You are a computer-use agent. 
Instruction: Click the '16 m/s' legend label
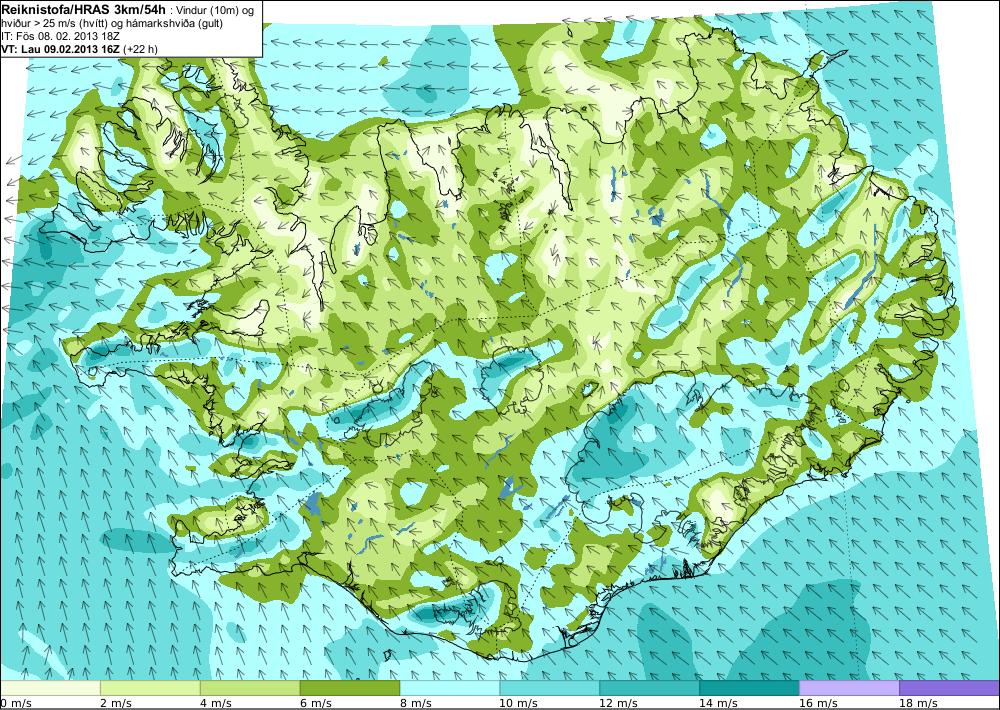818,703
